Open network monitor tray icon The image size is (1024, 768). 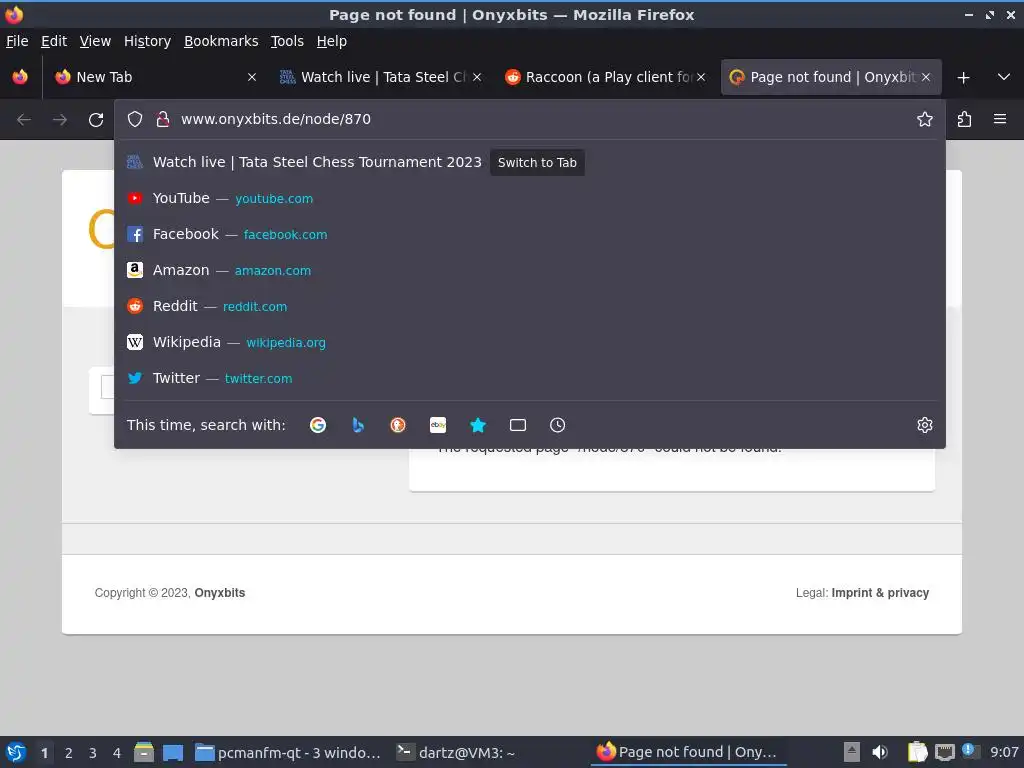(x=944, y=752)
